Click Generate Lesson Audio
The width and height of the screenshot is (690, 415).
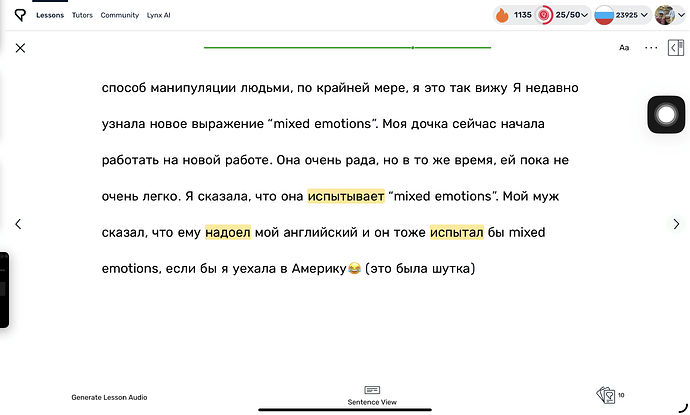109,397
